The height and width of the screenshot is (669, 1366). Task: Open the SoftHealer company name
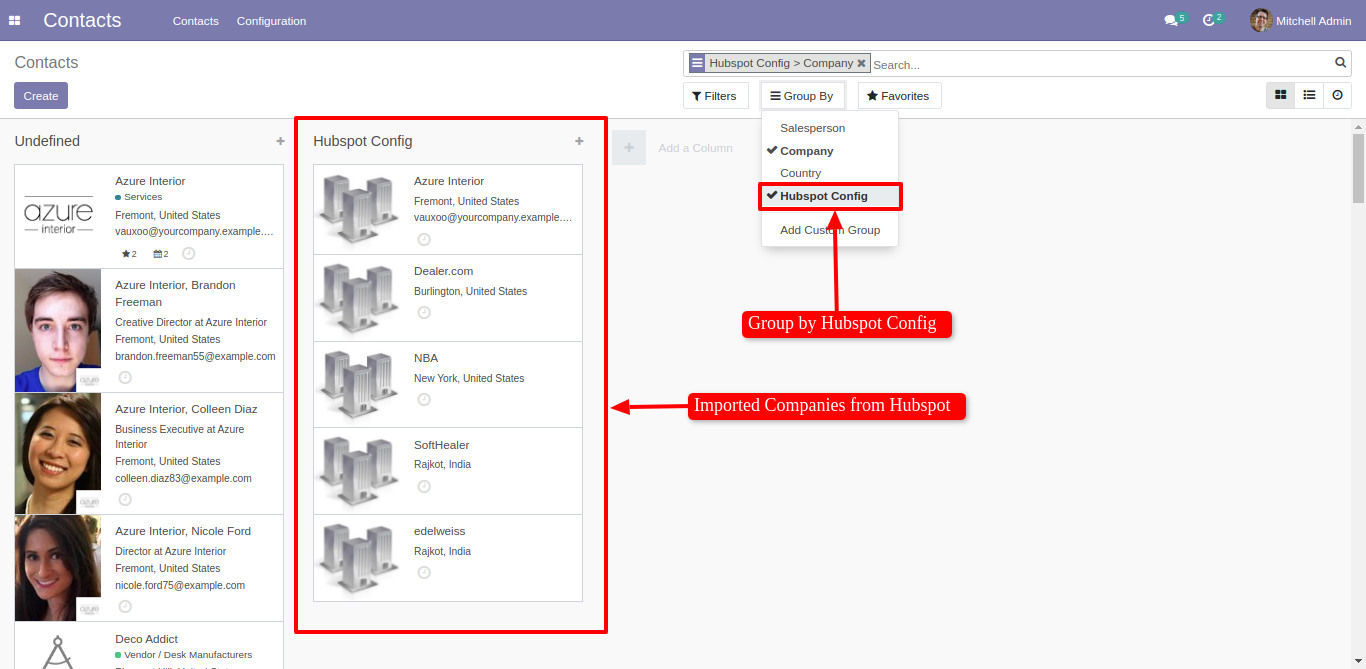coord(441,445)
